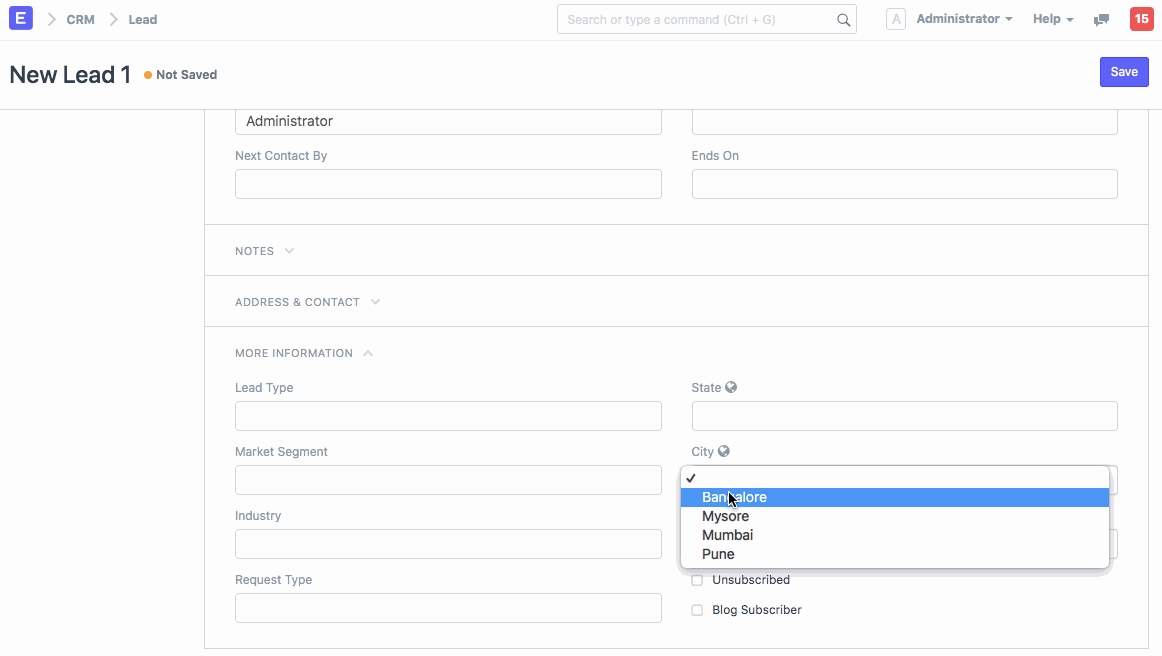
Task: Go to CRM breadcrumb link
Action: 81,19
